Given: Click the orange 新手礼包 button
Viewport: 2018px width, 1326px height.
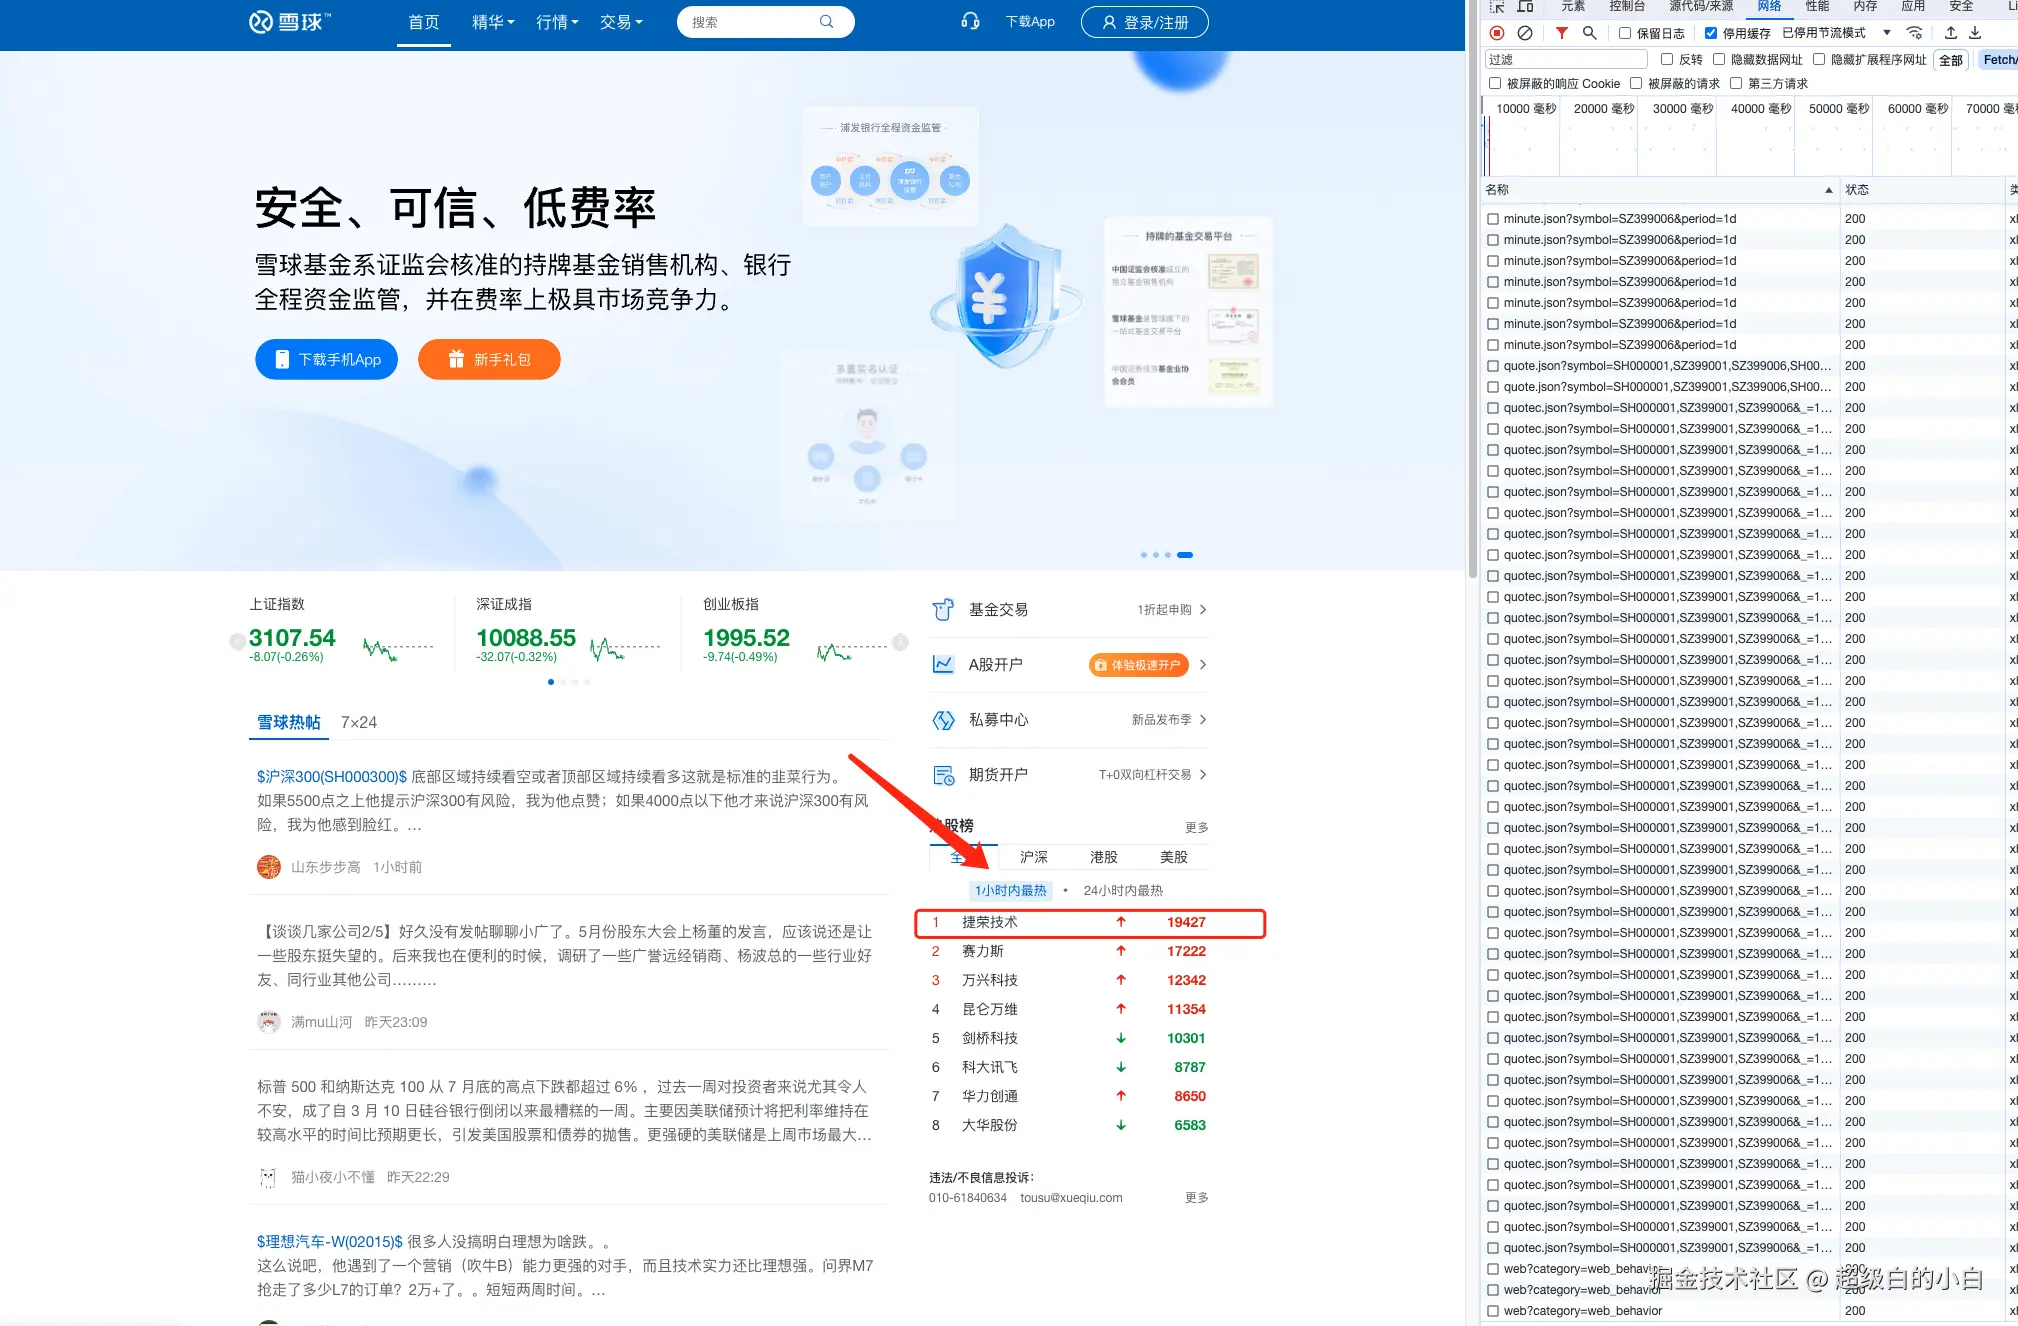Looking at the screenshot, I should pyautogui.click(x=489, y=359).
